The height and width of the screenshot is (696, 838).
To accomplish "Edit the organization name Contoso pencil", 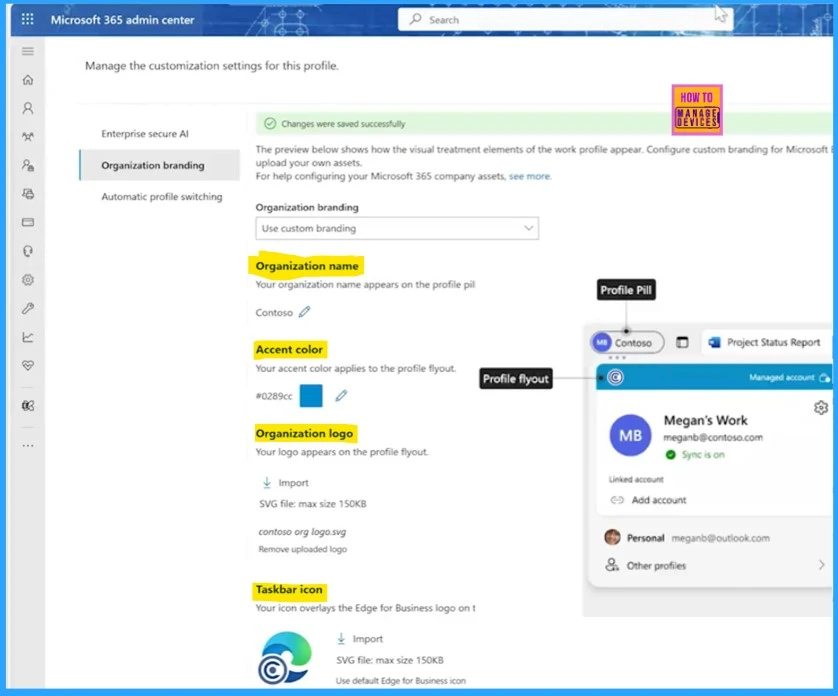I will coord(304,312).
